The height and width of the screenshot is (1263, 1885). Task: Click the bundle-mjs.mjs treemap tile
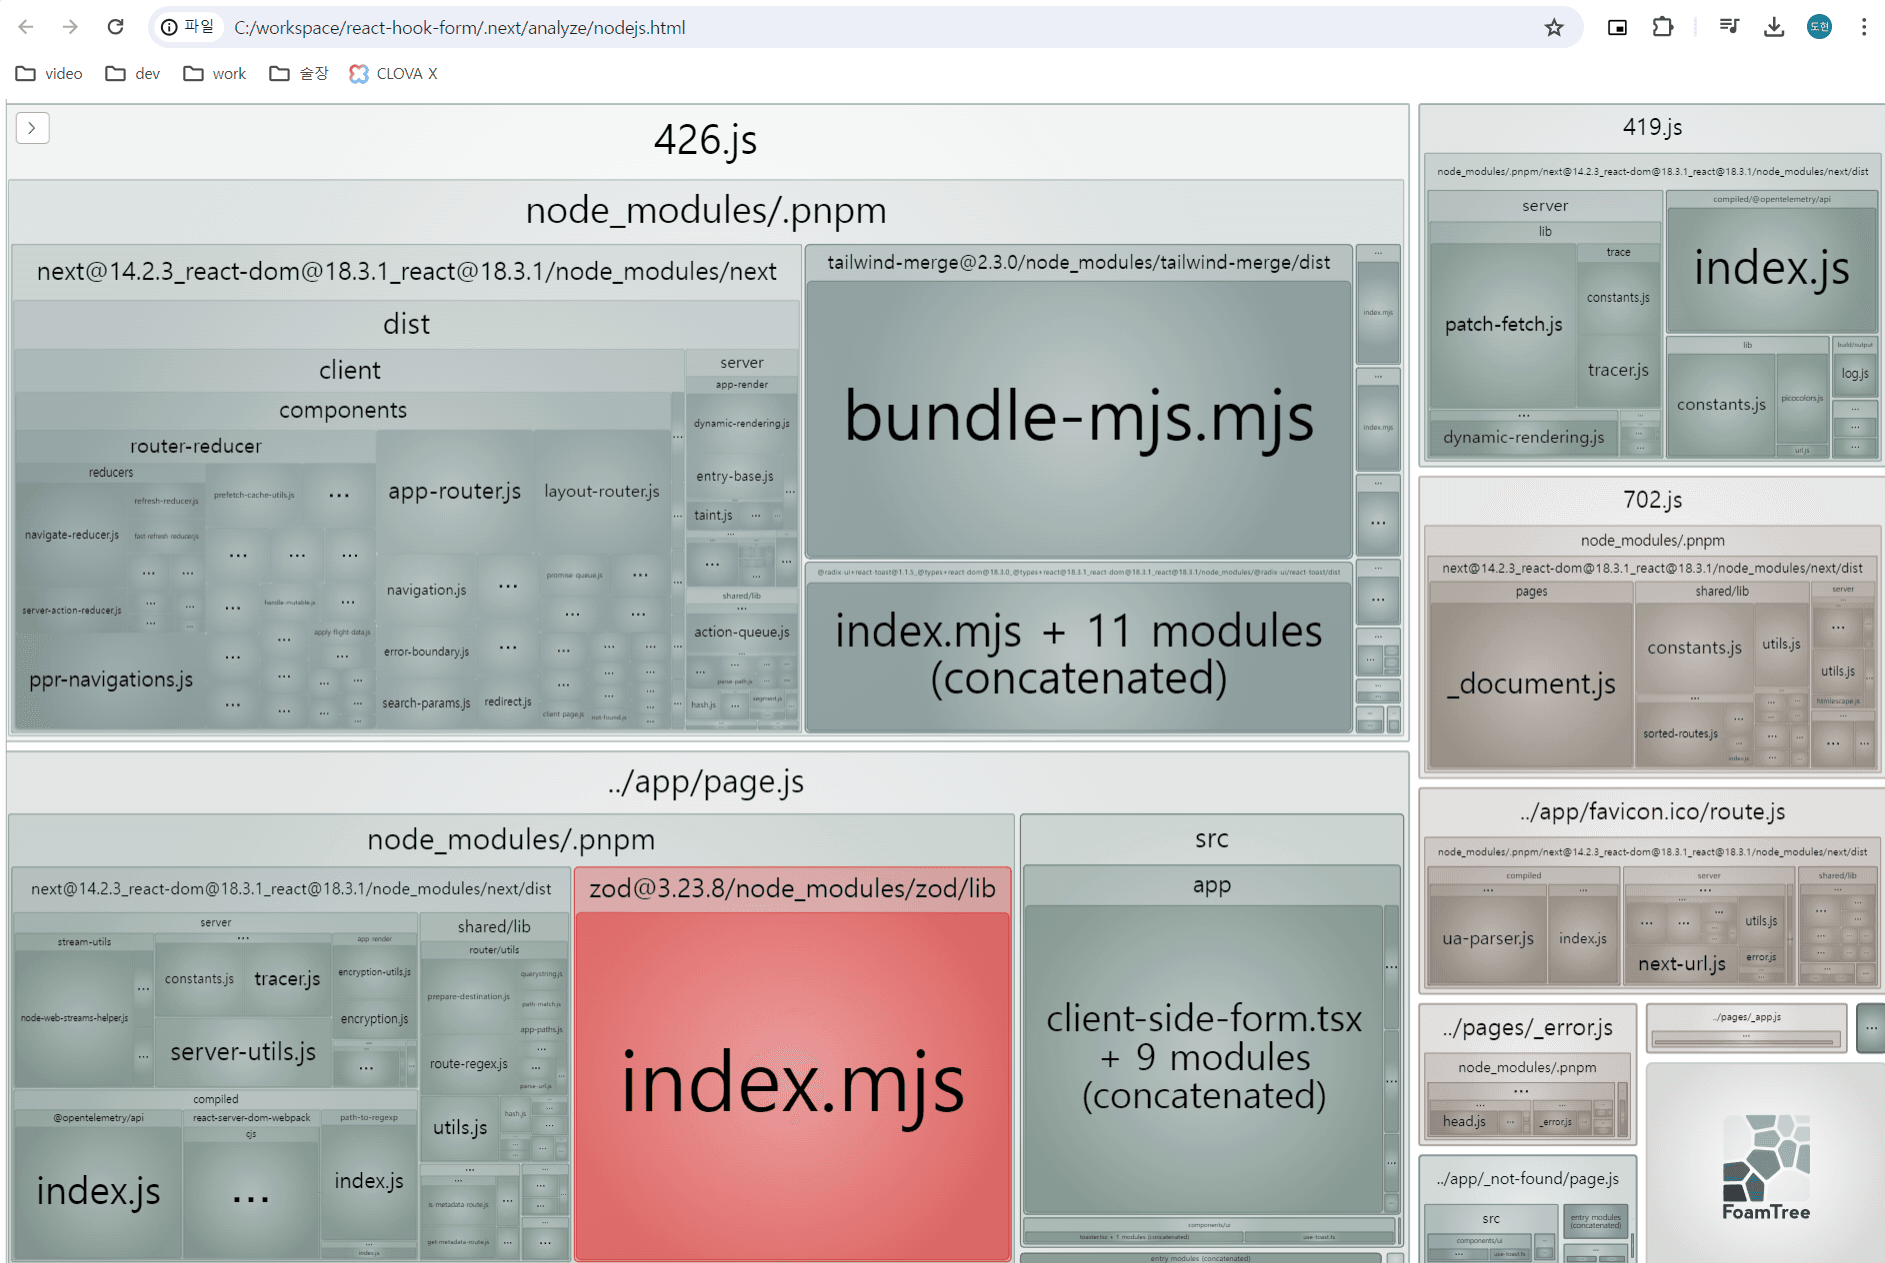pyautogui.click(x=1078, y=420)
